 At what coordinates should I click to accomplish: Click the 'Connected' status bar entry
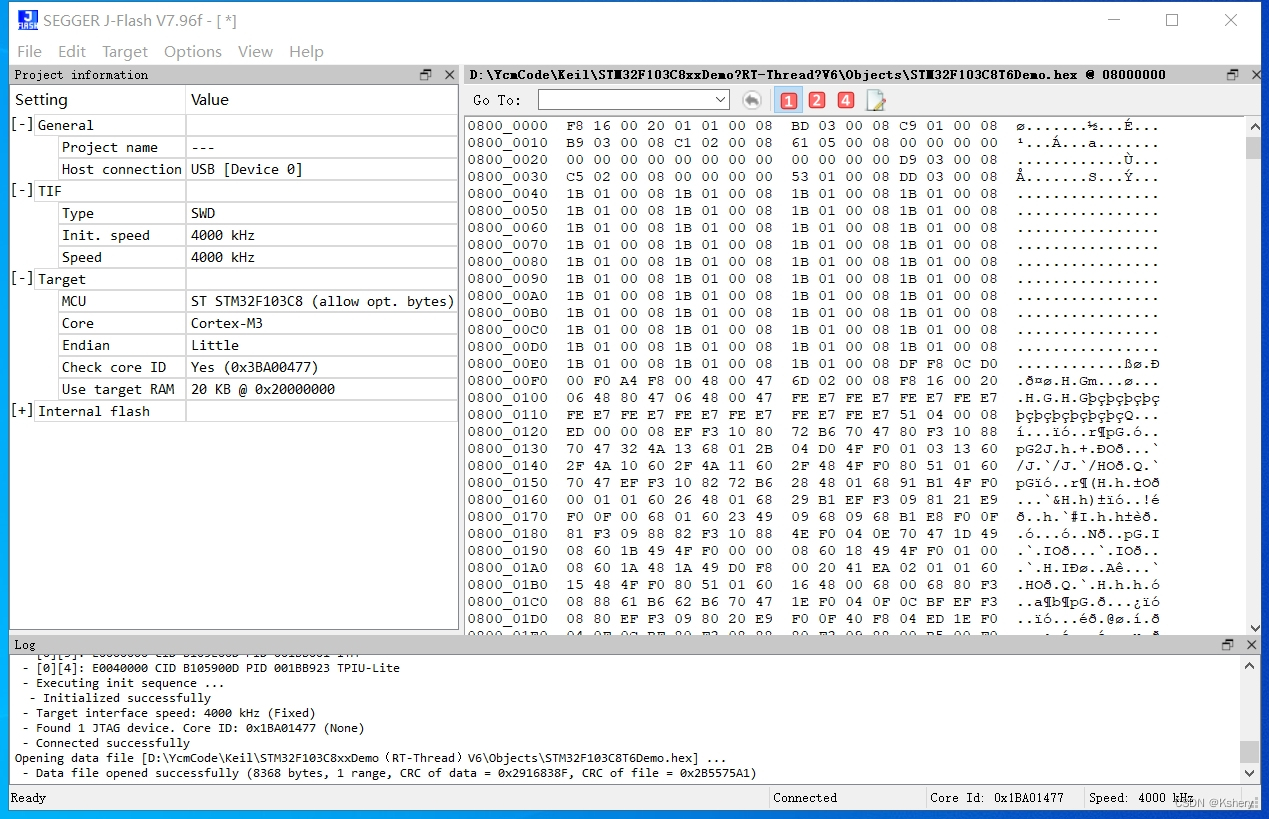805,798
